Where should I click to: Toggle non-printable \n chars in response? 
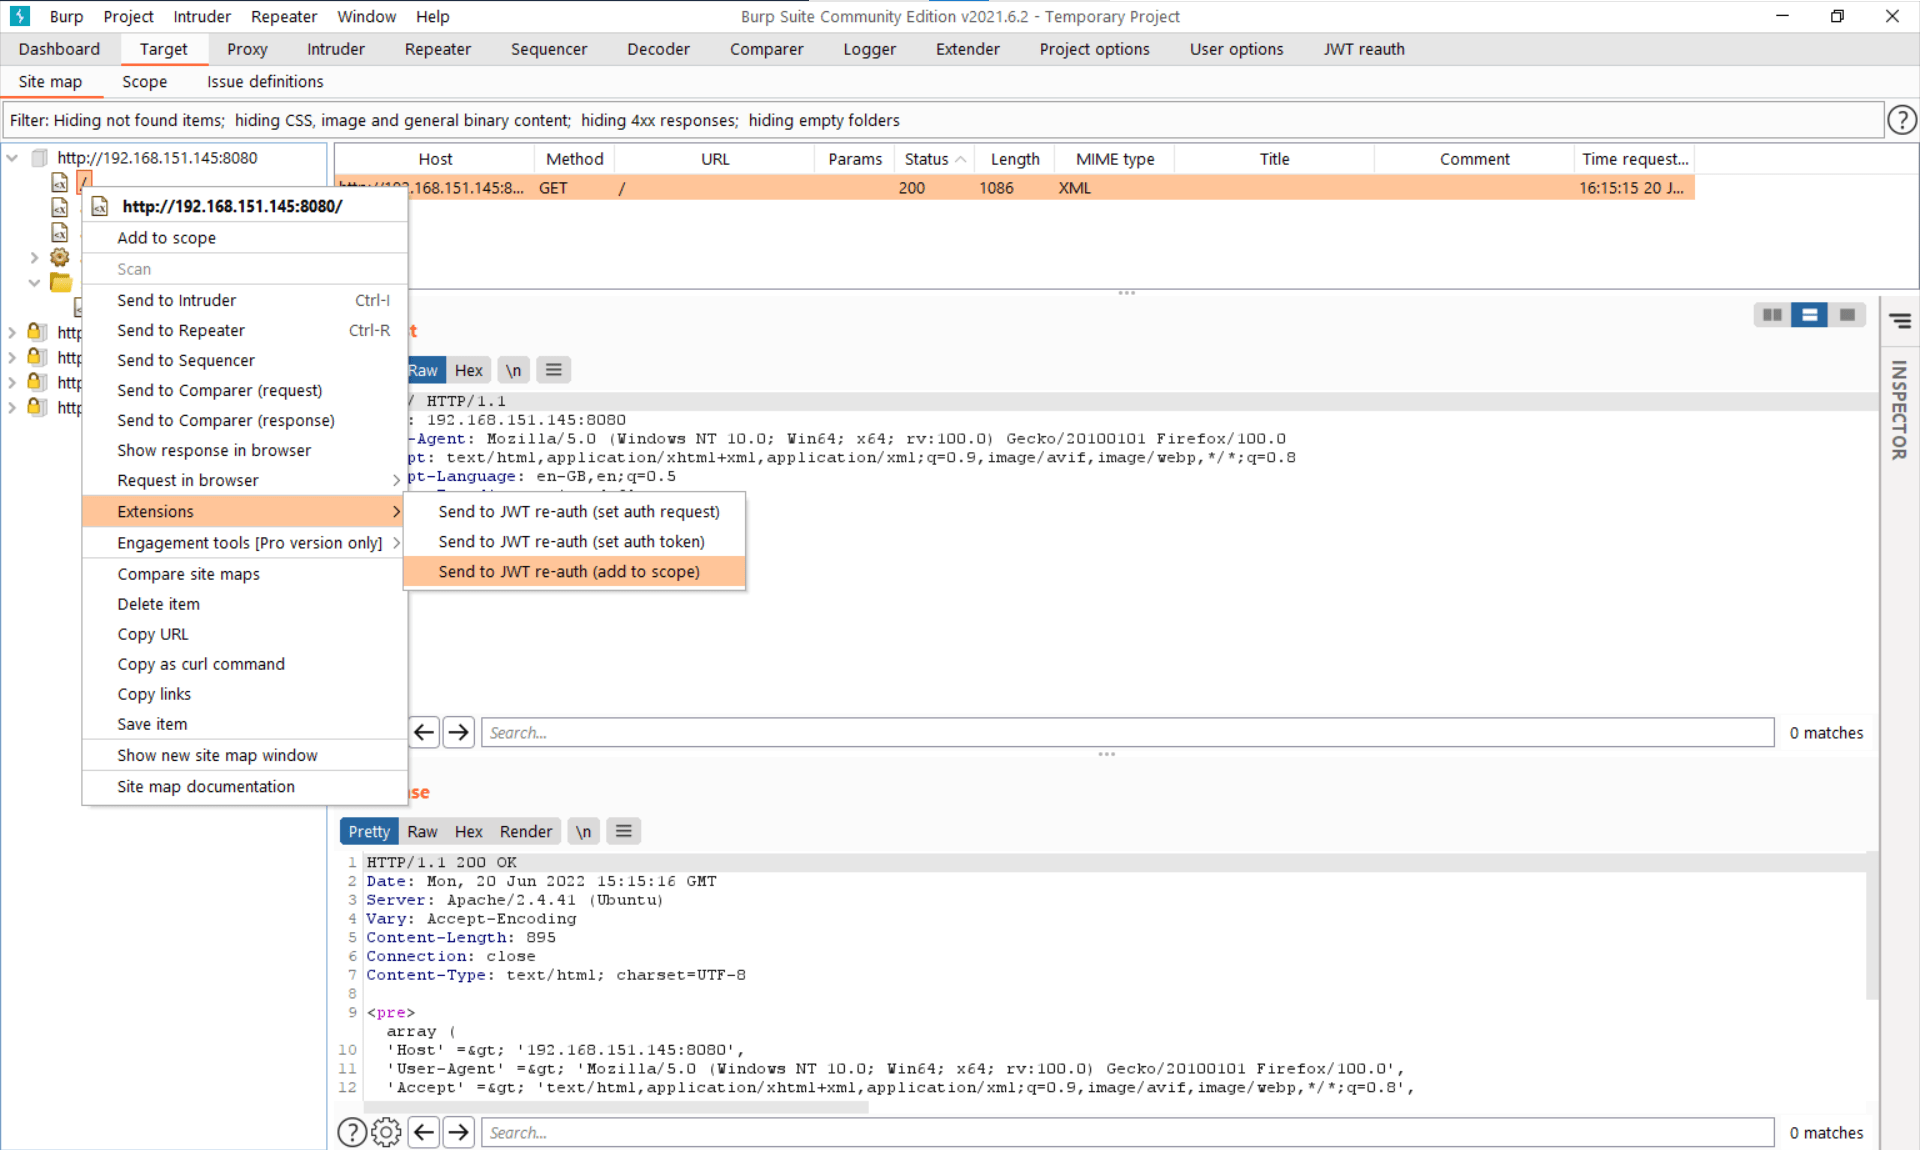coord(583,831)
